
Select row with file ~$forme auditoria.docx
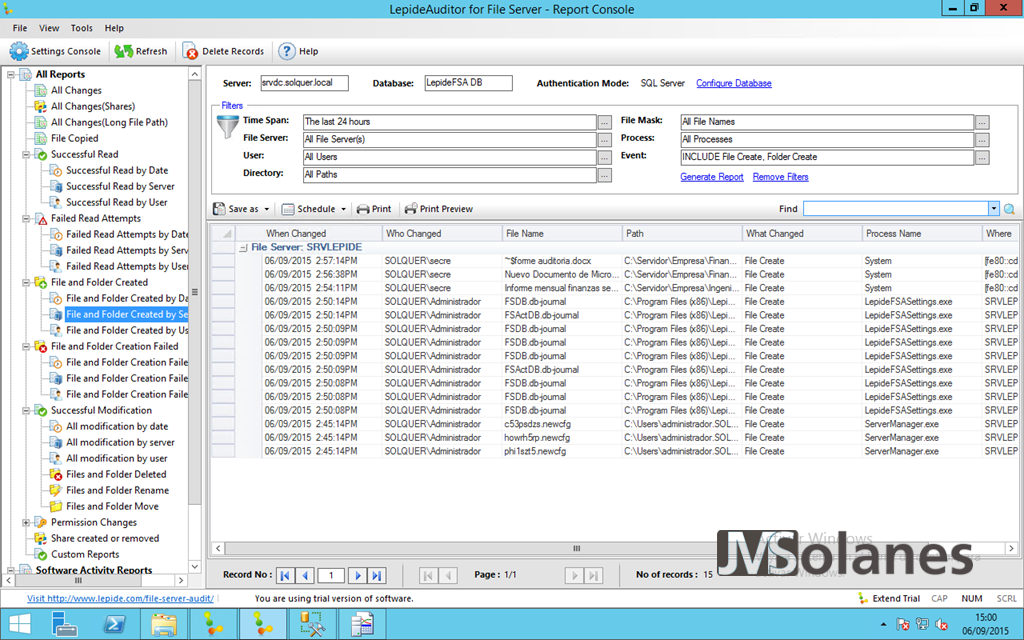pyautogui.click(x=614, y=261)
